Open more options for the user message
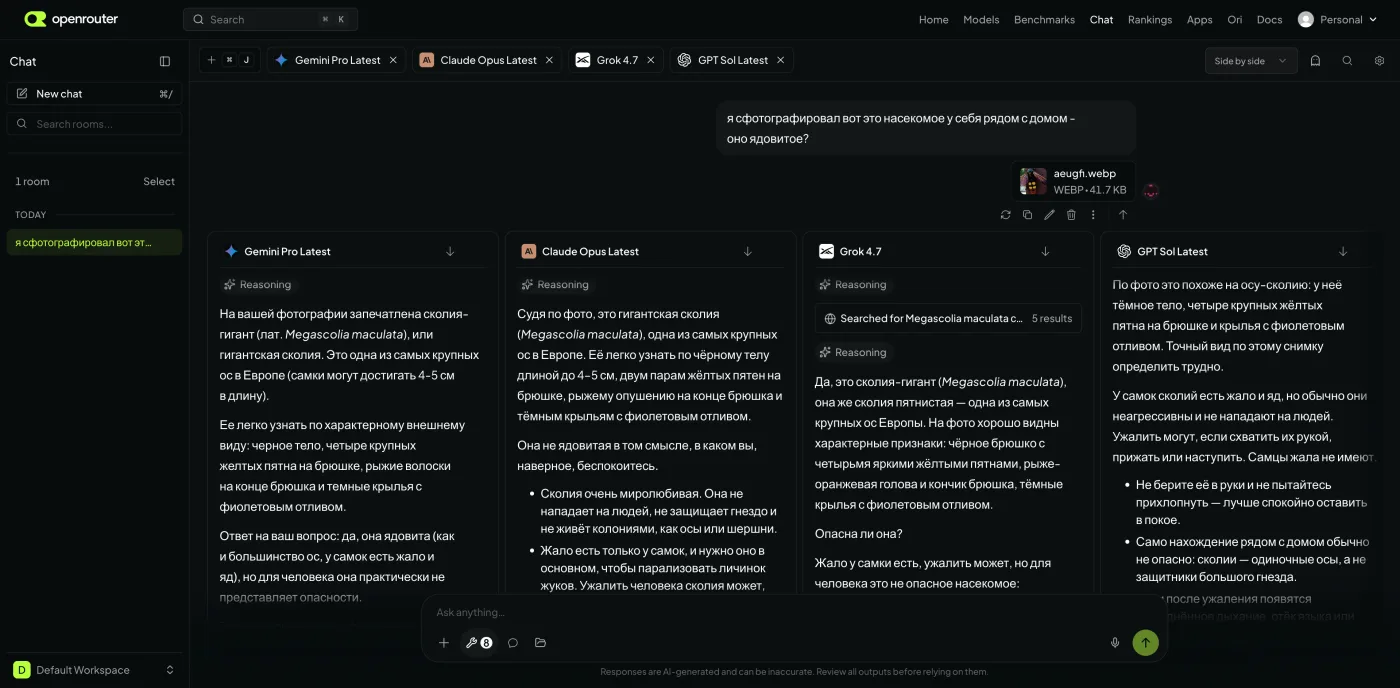 1093,215
